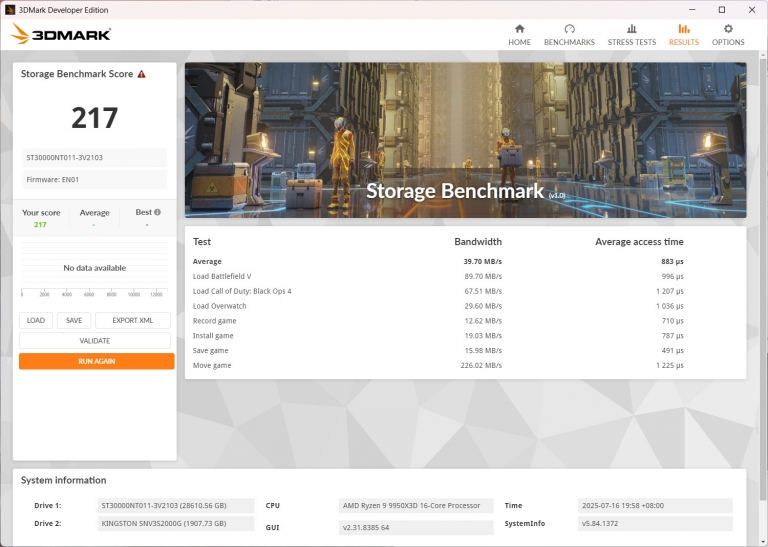Click Drive 1 value ST30000NT011-3V2103 (28610.56 GB)
768x547 pixels.
pos(176,505)
